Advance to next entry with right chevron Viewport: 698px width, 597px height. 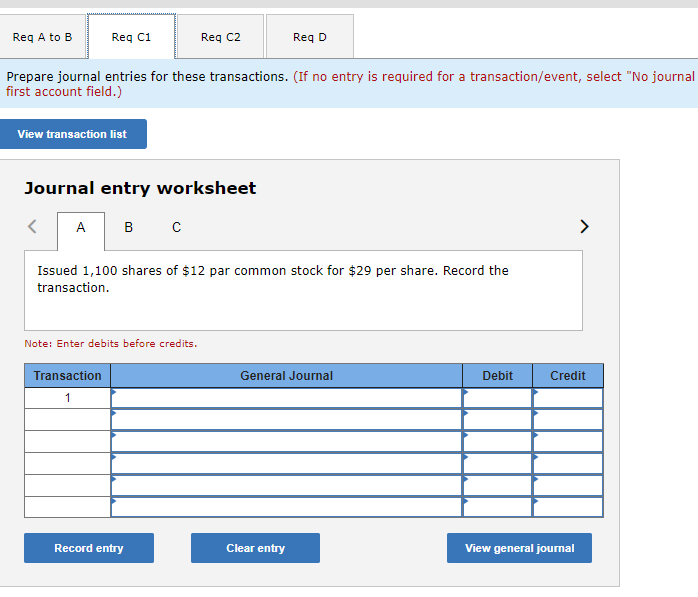pyautogui.click(x=584, y=226)
